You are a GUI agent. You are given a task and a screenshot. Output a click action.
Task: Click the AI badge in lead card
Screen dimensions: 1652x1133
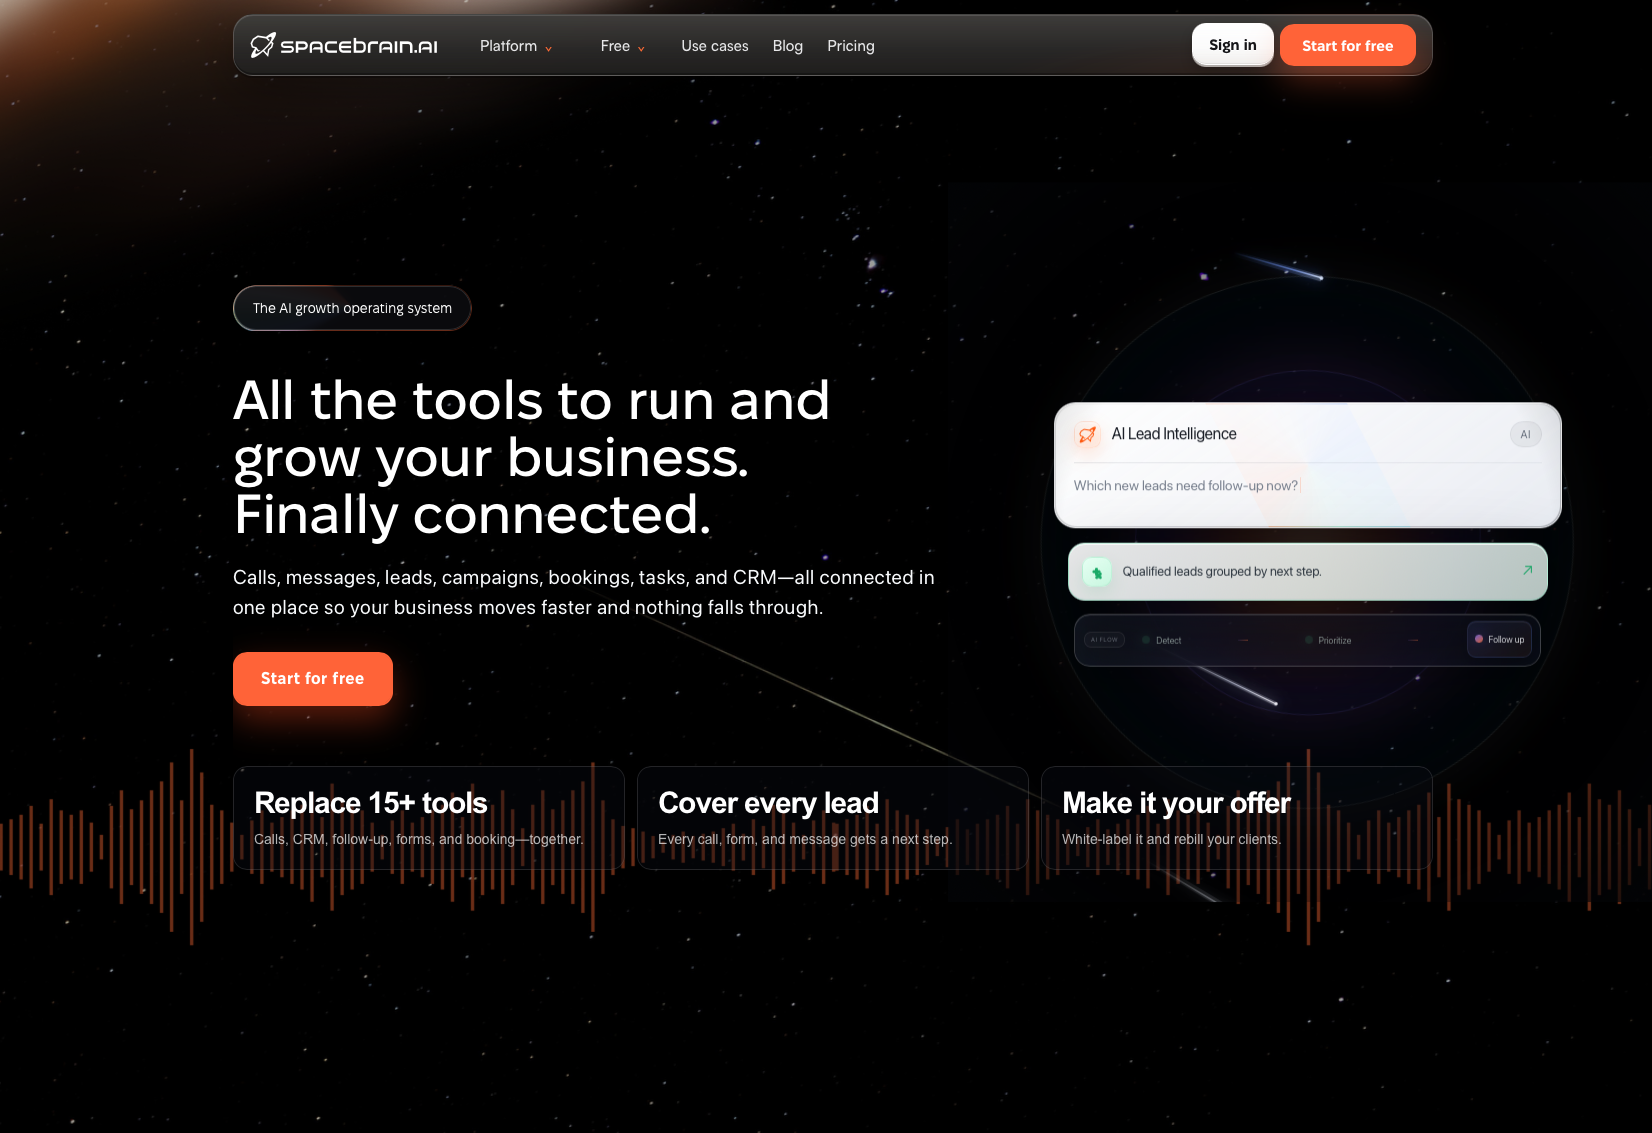1525,434
